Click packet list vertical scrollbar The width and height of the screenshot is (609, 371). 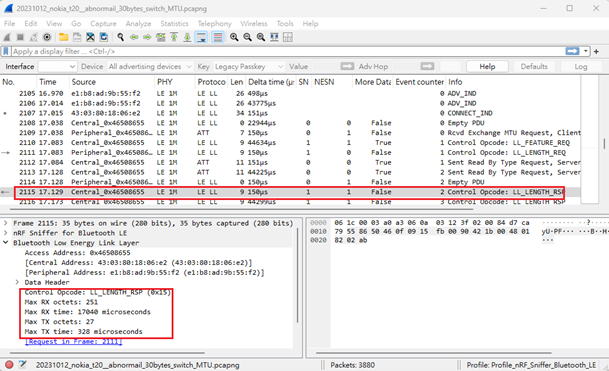point(604,143)
